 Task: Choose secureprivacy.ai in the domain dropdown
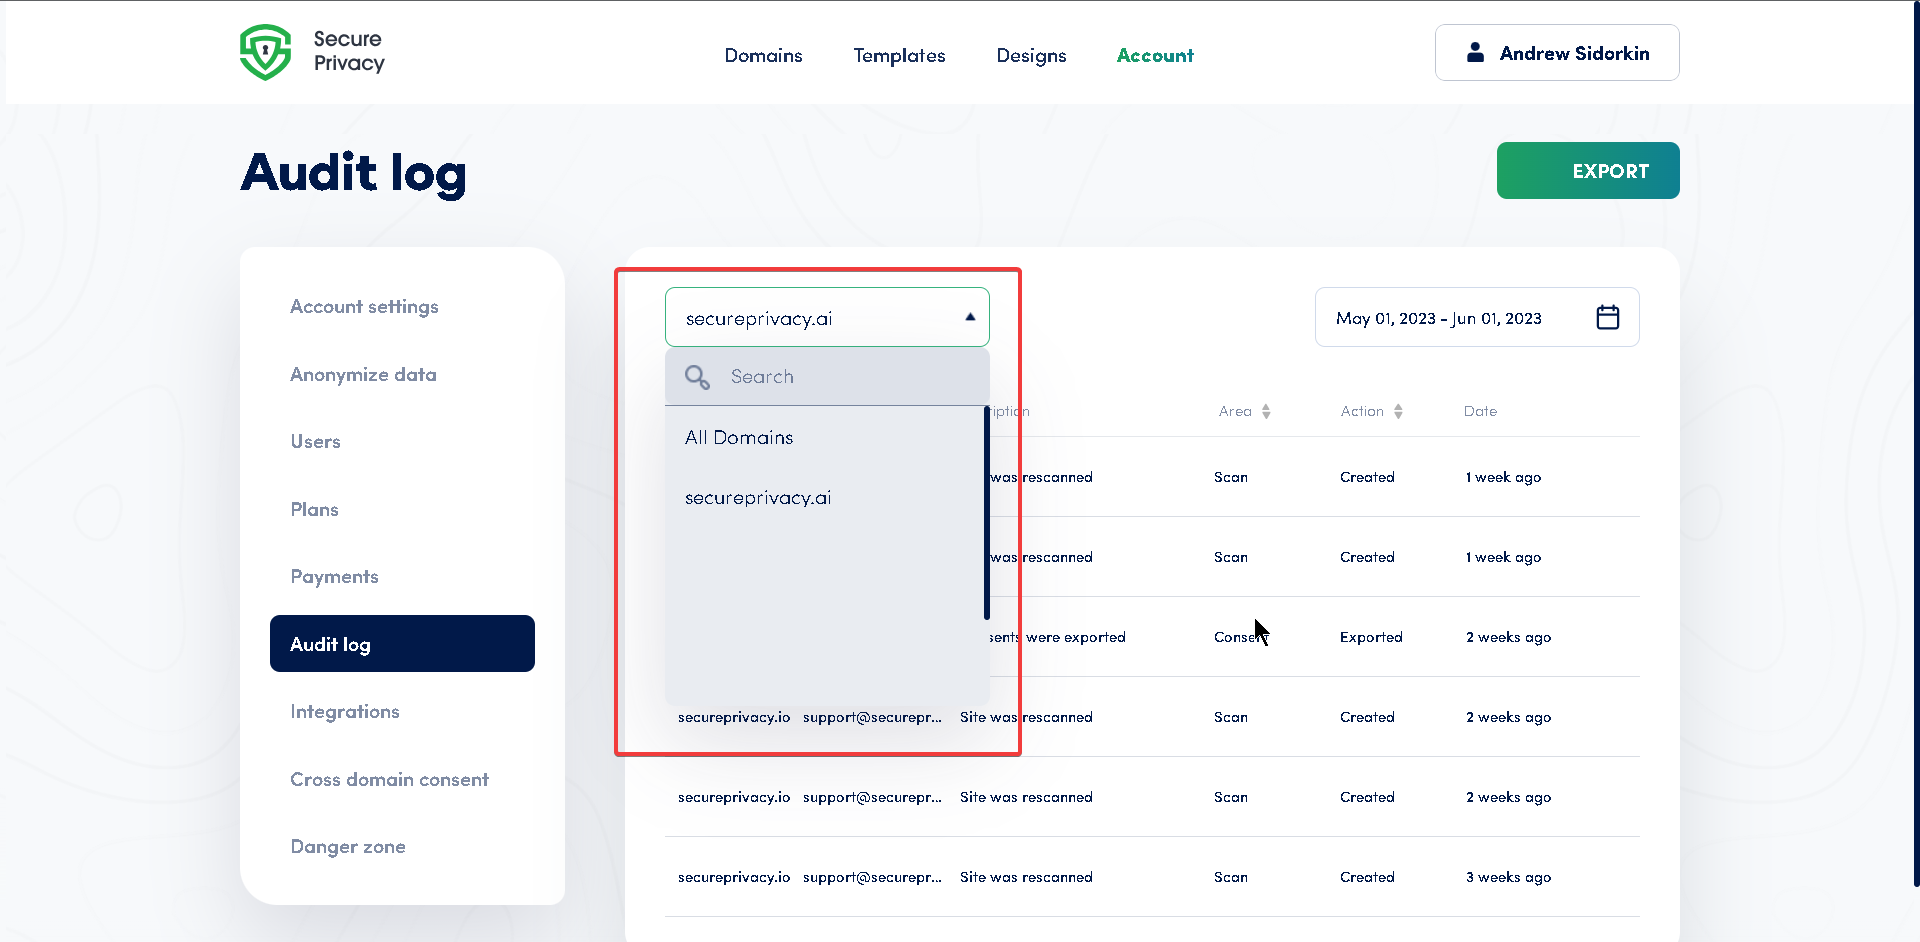pos(757,497)
